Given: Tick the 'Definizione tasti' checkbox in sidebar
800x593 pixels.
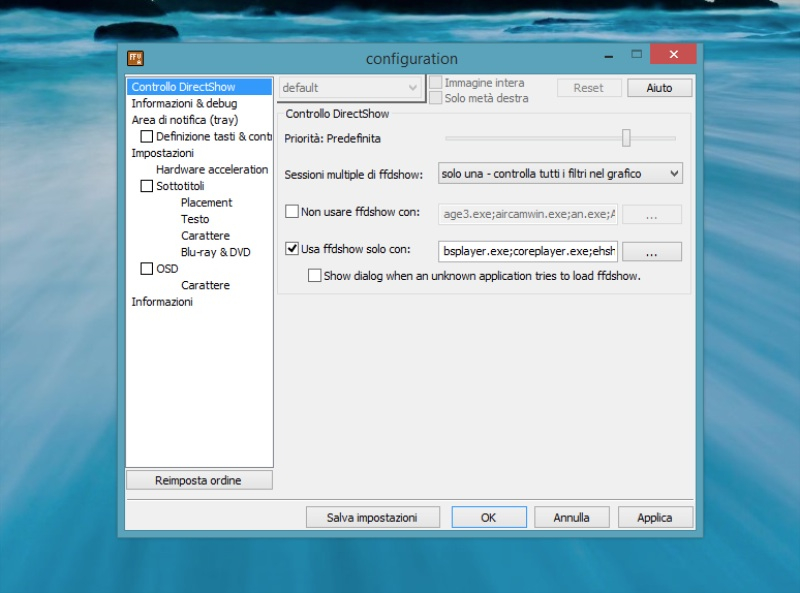Looking at the screenshot, I should click(x=147, y=136).
